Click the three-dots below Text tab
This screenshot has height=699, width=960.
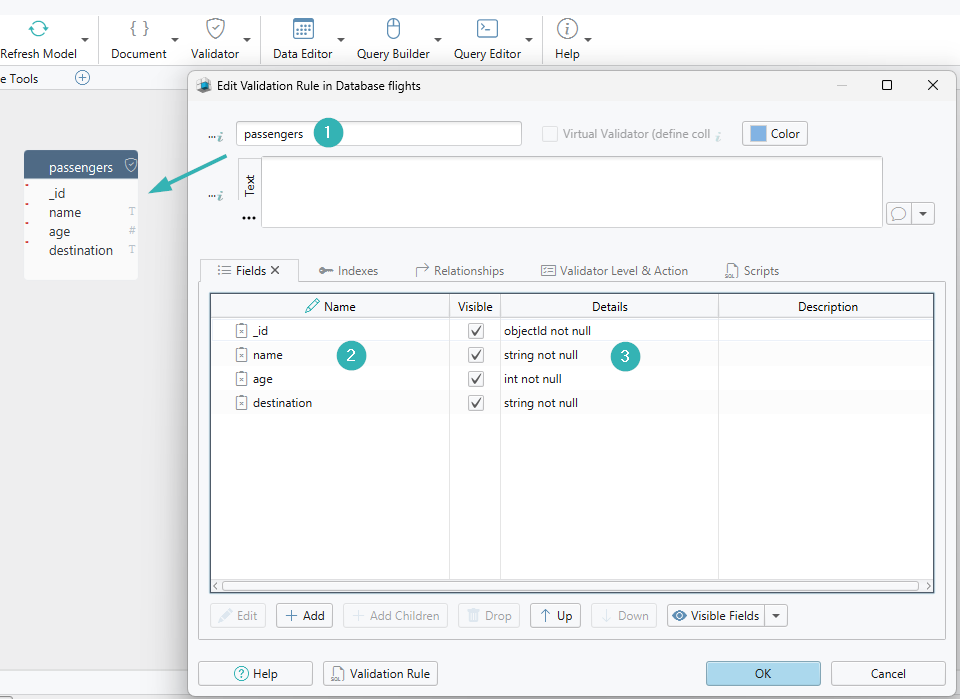[249, 218]
